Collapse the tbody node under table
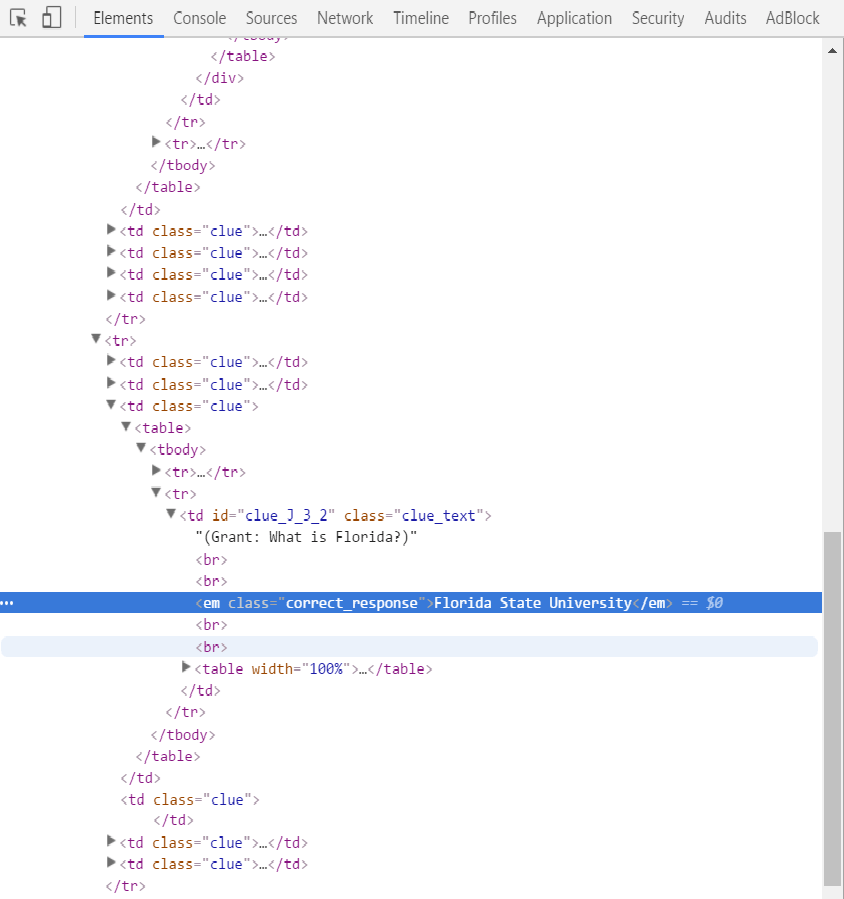 tap(141, 449)
